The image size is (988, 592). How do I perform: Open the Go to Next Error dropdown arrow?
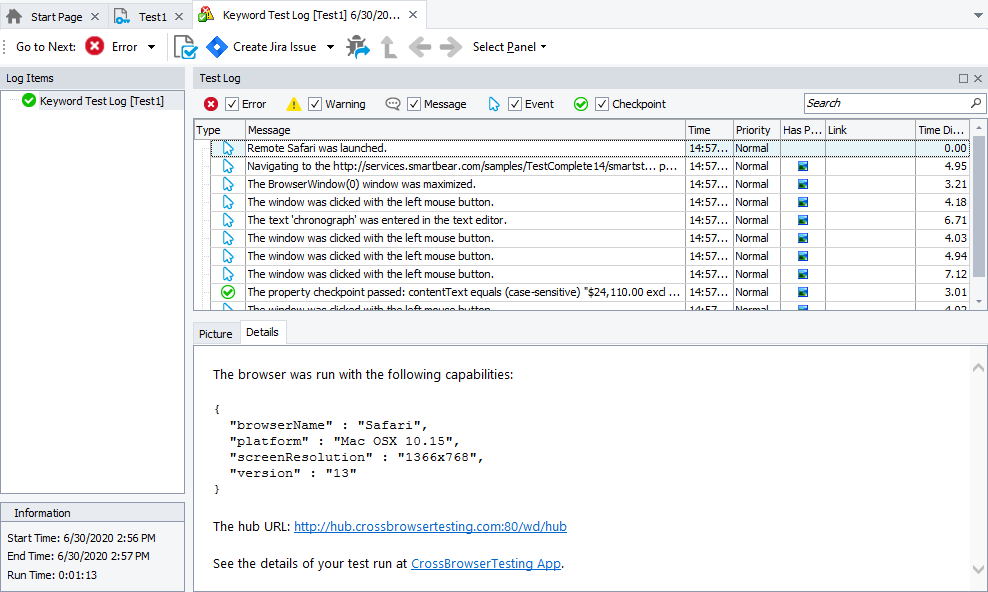point(152,47)
